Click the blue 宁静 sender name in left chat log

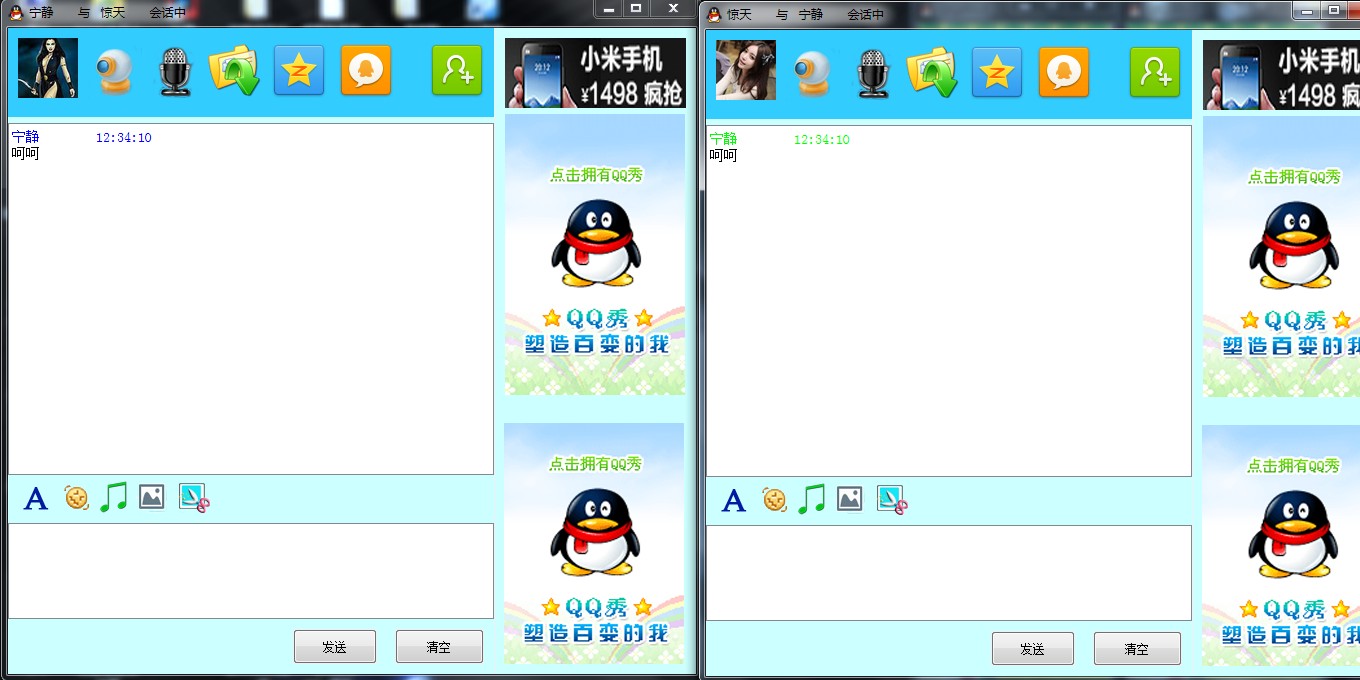click(x=25, y=138)
